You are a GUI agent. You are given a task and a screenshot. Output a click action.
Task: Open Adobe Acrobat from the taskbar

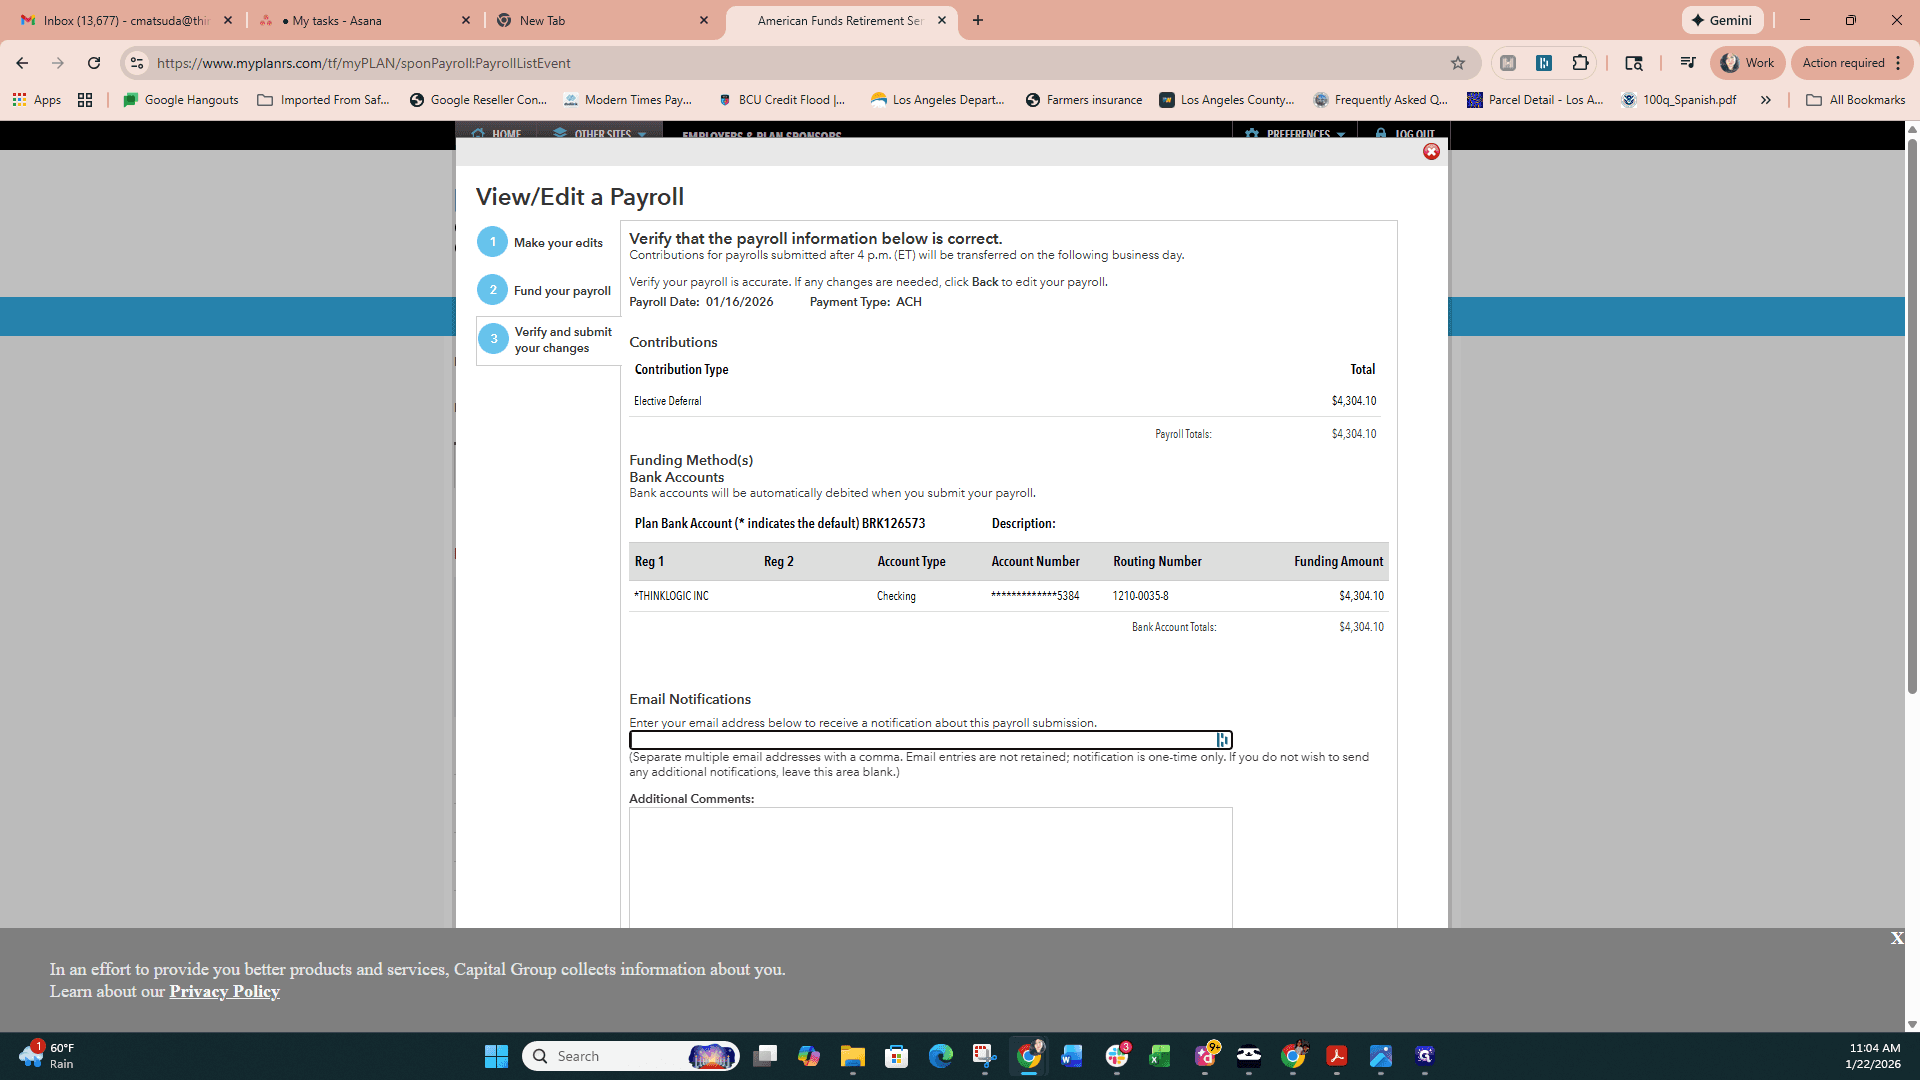tap(1336, 1056)
